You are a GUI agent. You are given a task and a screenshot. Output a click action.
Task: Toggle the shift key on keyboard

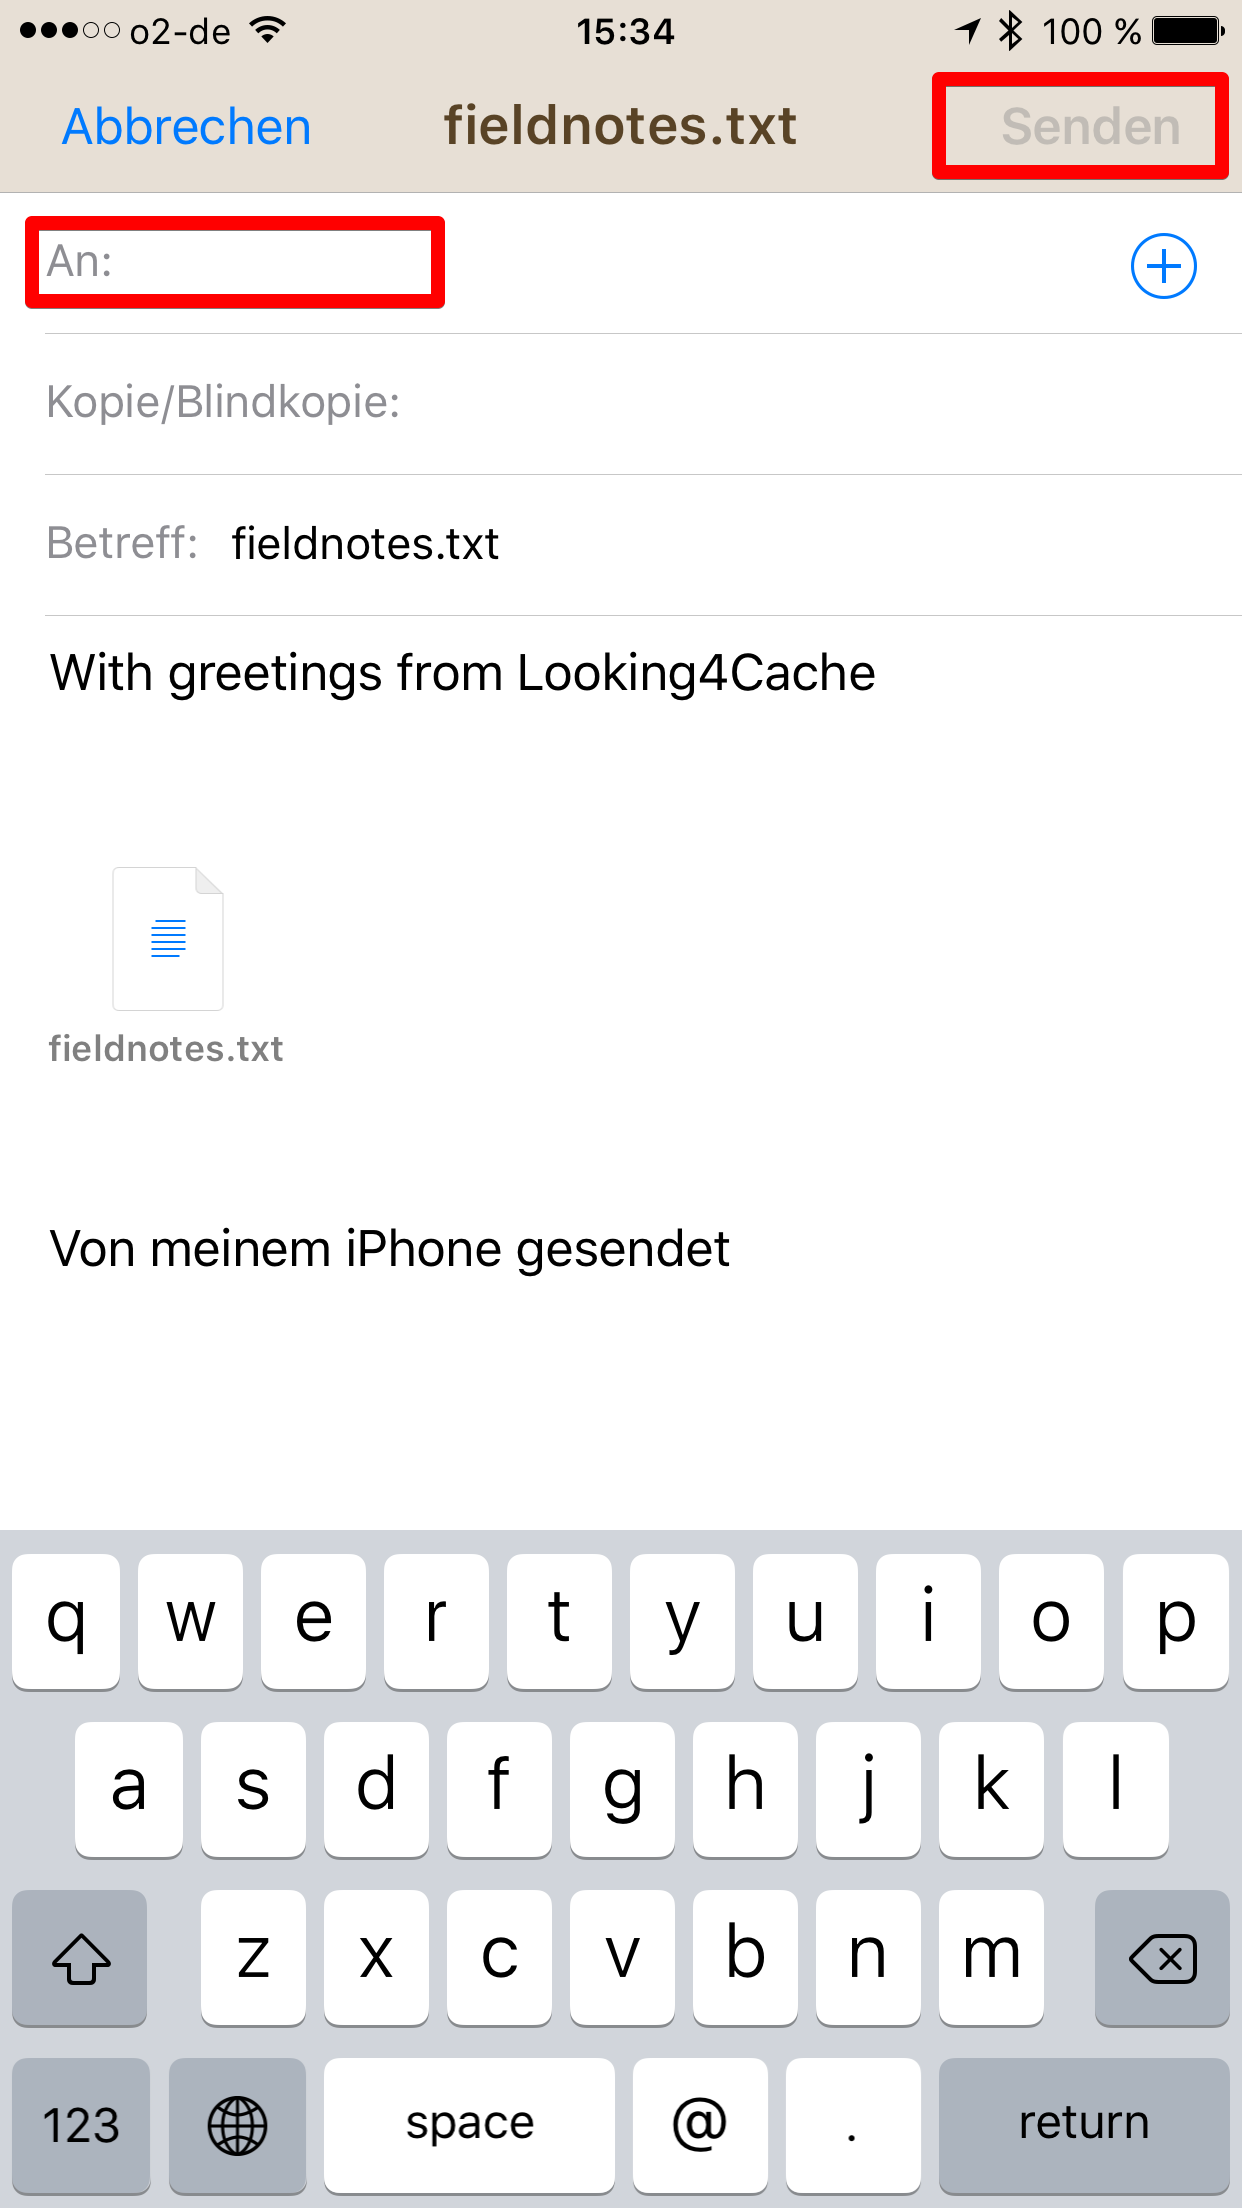pyautogui.click(x=80, y=1958)
